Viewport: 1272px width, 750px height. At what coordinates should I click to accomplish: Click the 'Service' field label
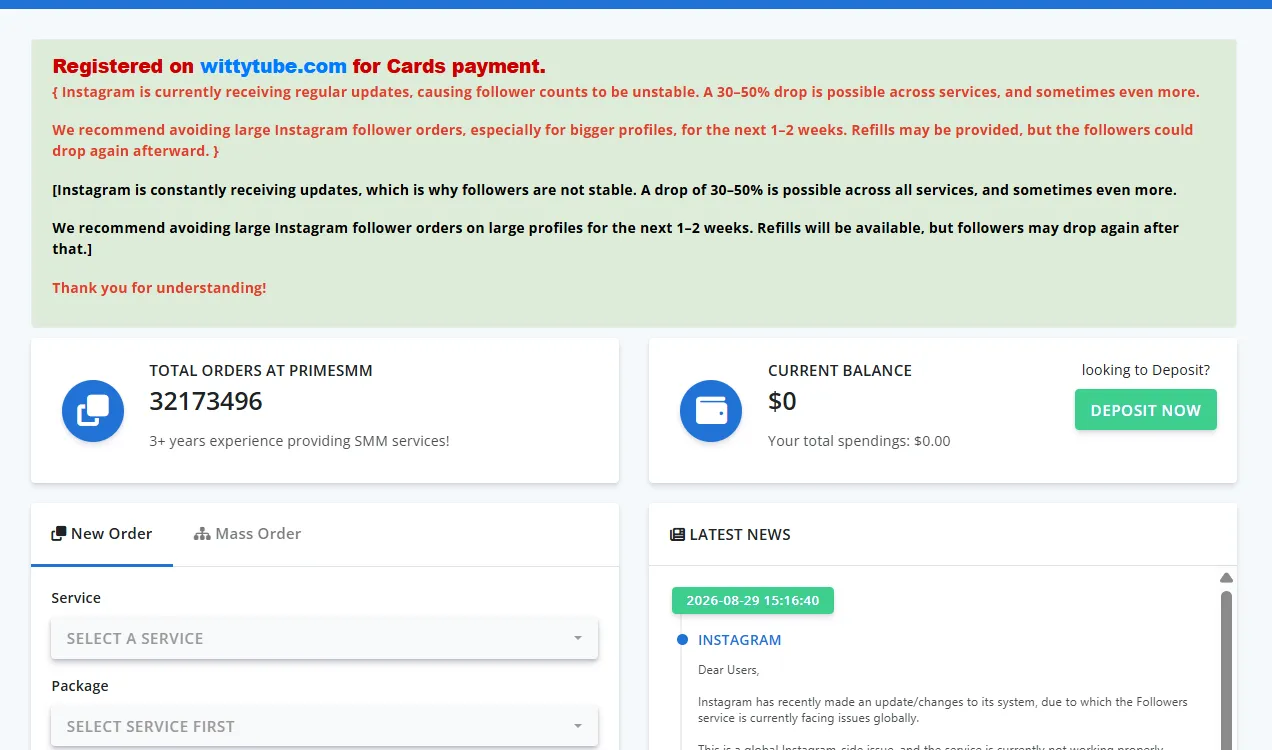pyautogui.click(x=76, y=598)
